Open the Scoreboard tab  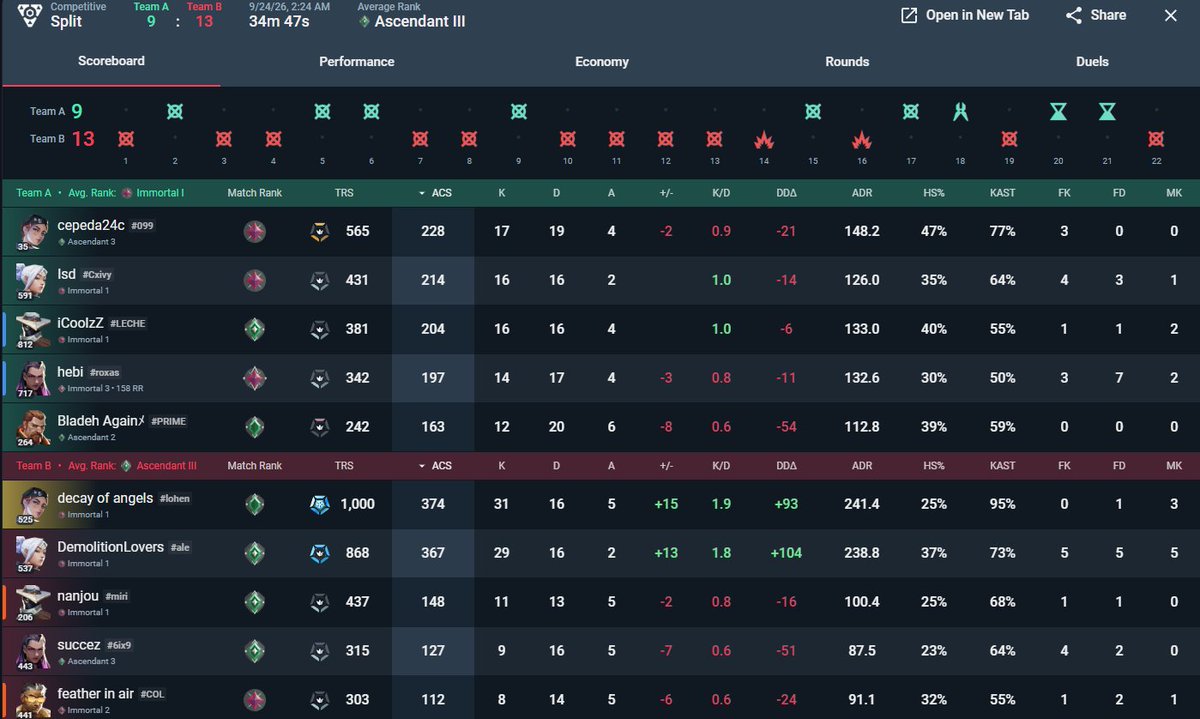click(x=111, y=61)
